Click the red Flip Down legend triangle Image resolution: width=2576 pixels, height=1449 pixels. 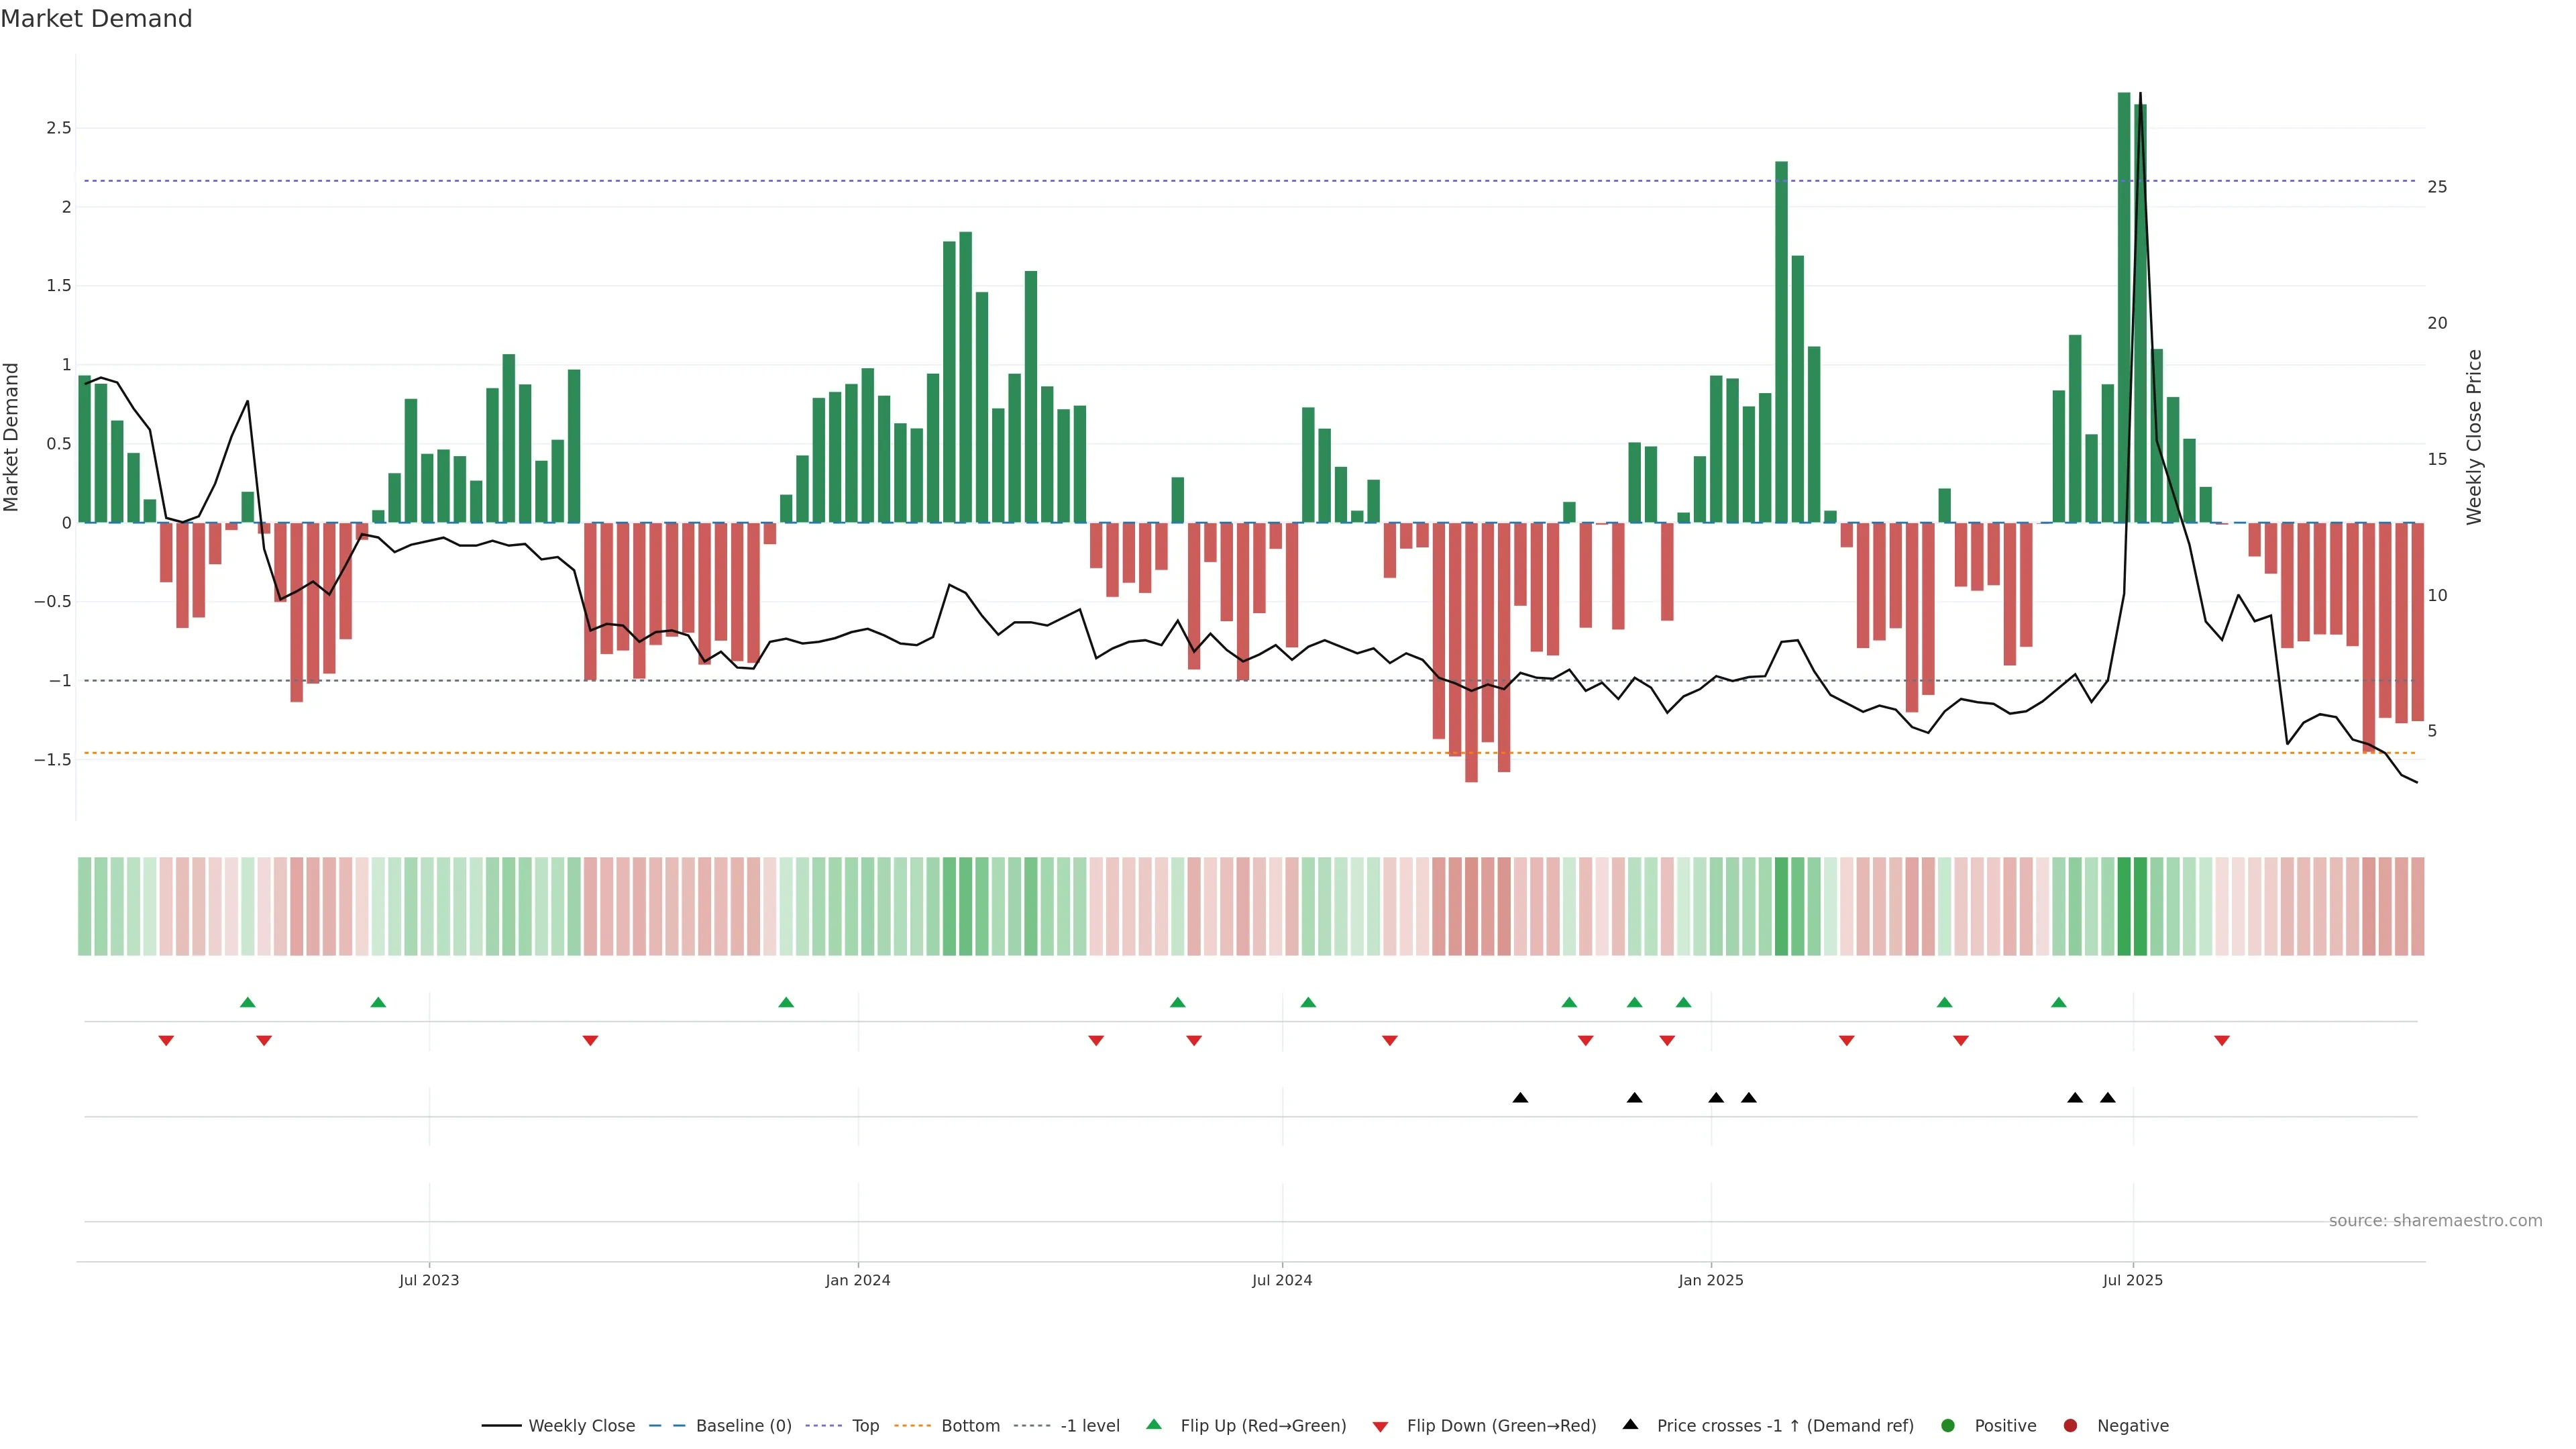(1381, 1427)
